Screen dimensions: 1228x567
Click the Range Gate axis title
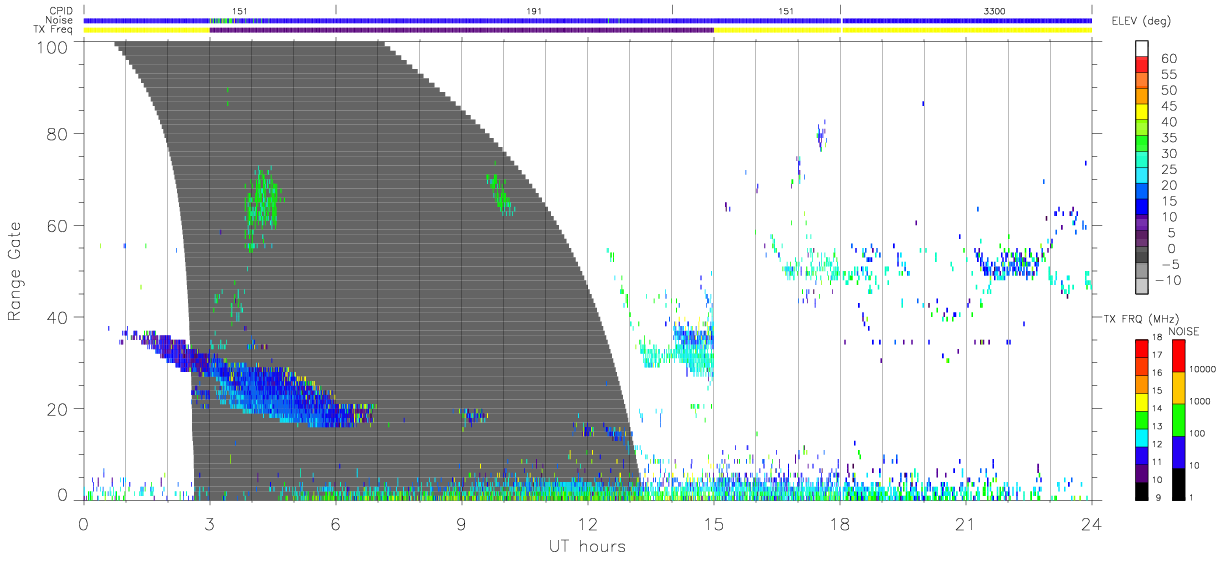tap(15, 271)
